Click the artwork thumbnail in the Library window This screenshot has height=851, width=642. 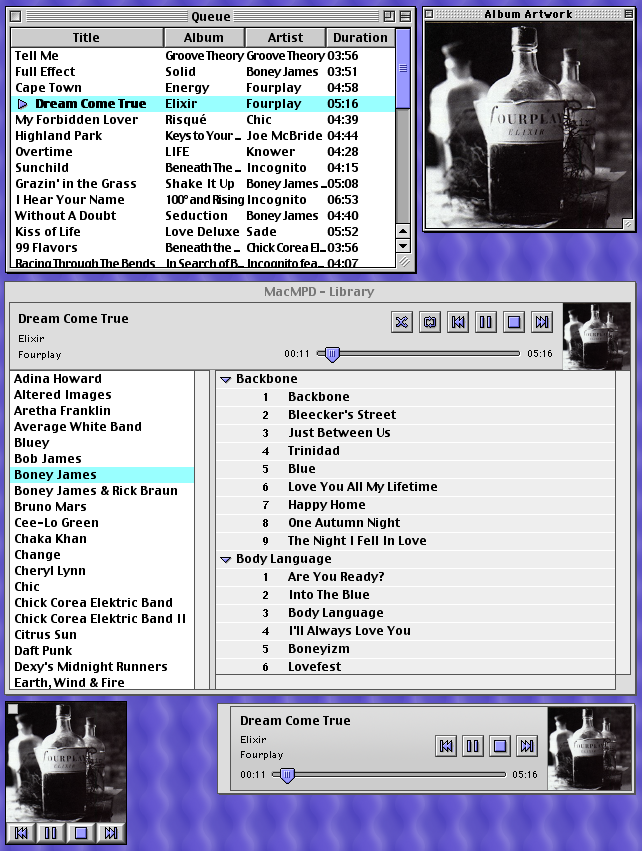tap(596, 336)
